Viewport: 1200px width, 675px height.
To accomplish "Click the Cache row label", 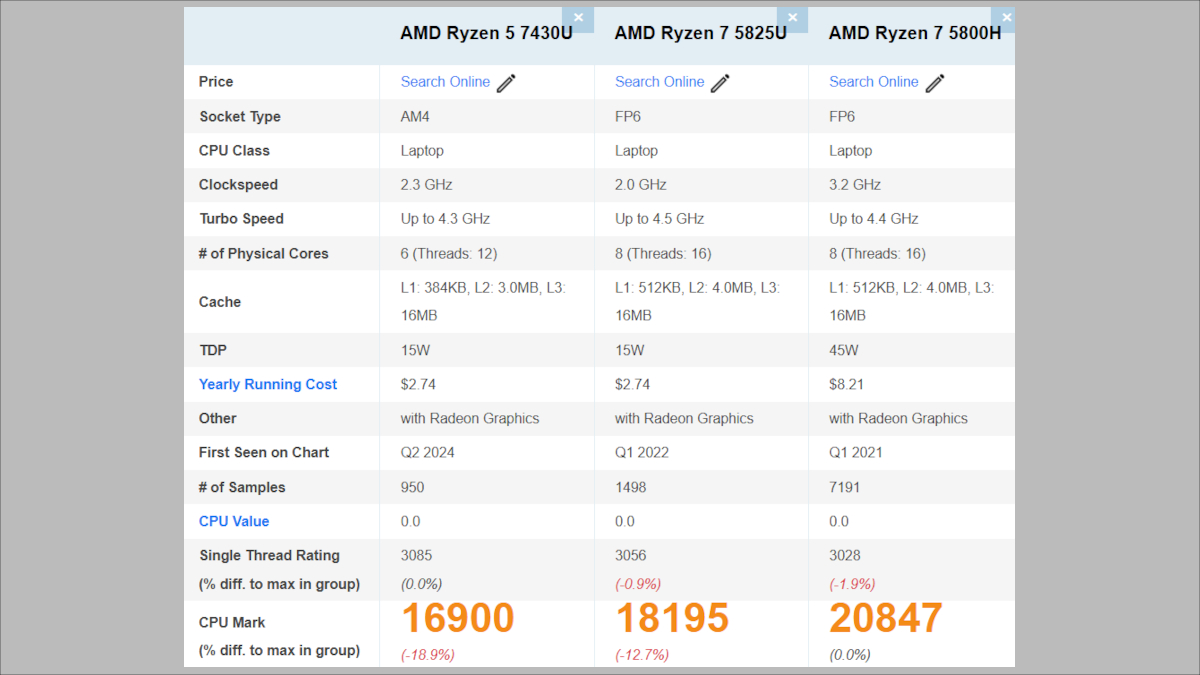I will click(x=218, y=302).
